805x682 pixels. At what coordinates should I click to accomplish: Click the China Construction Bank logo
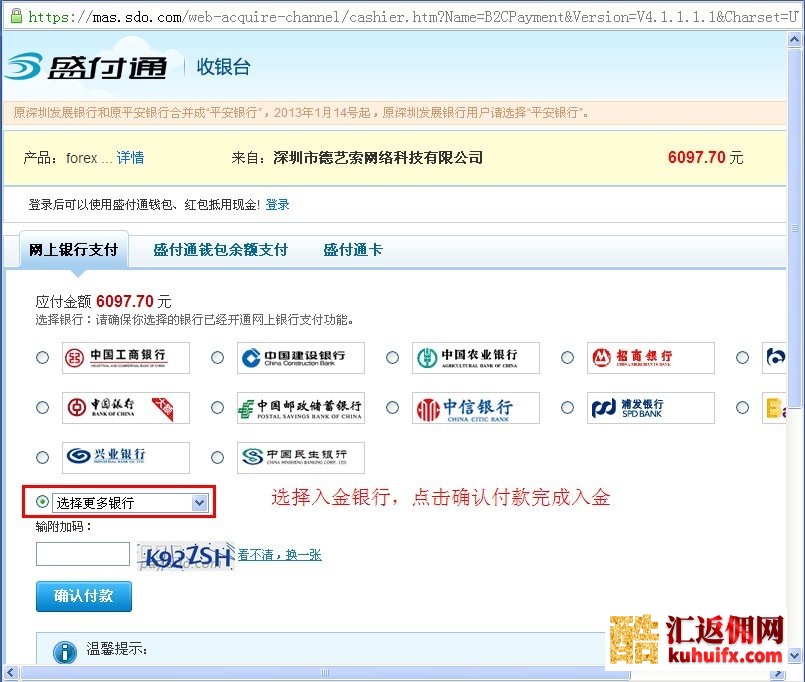(x=300, y=358)
